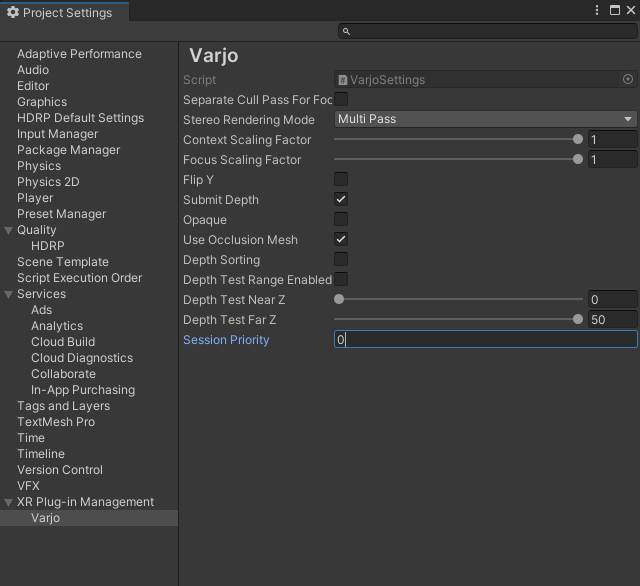Viewport: 640px width, 586px height.
Task: Select the Services category
Action: tap(42, 294)
